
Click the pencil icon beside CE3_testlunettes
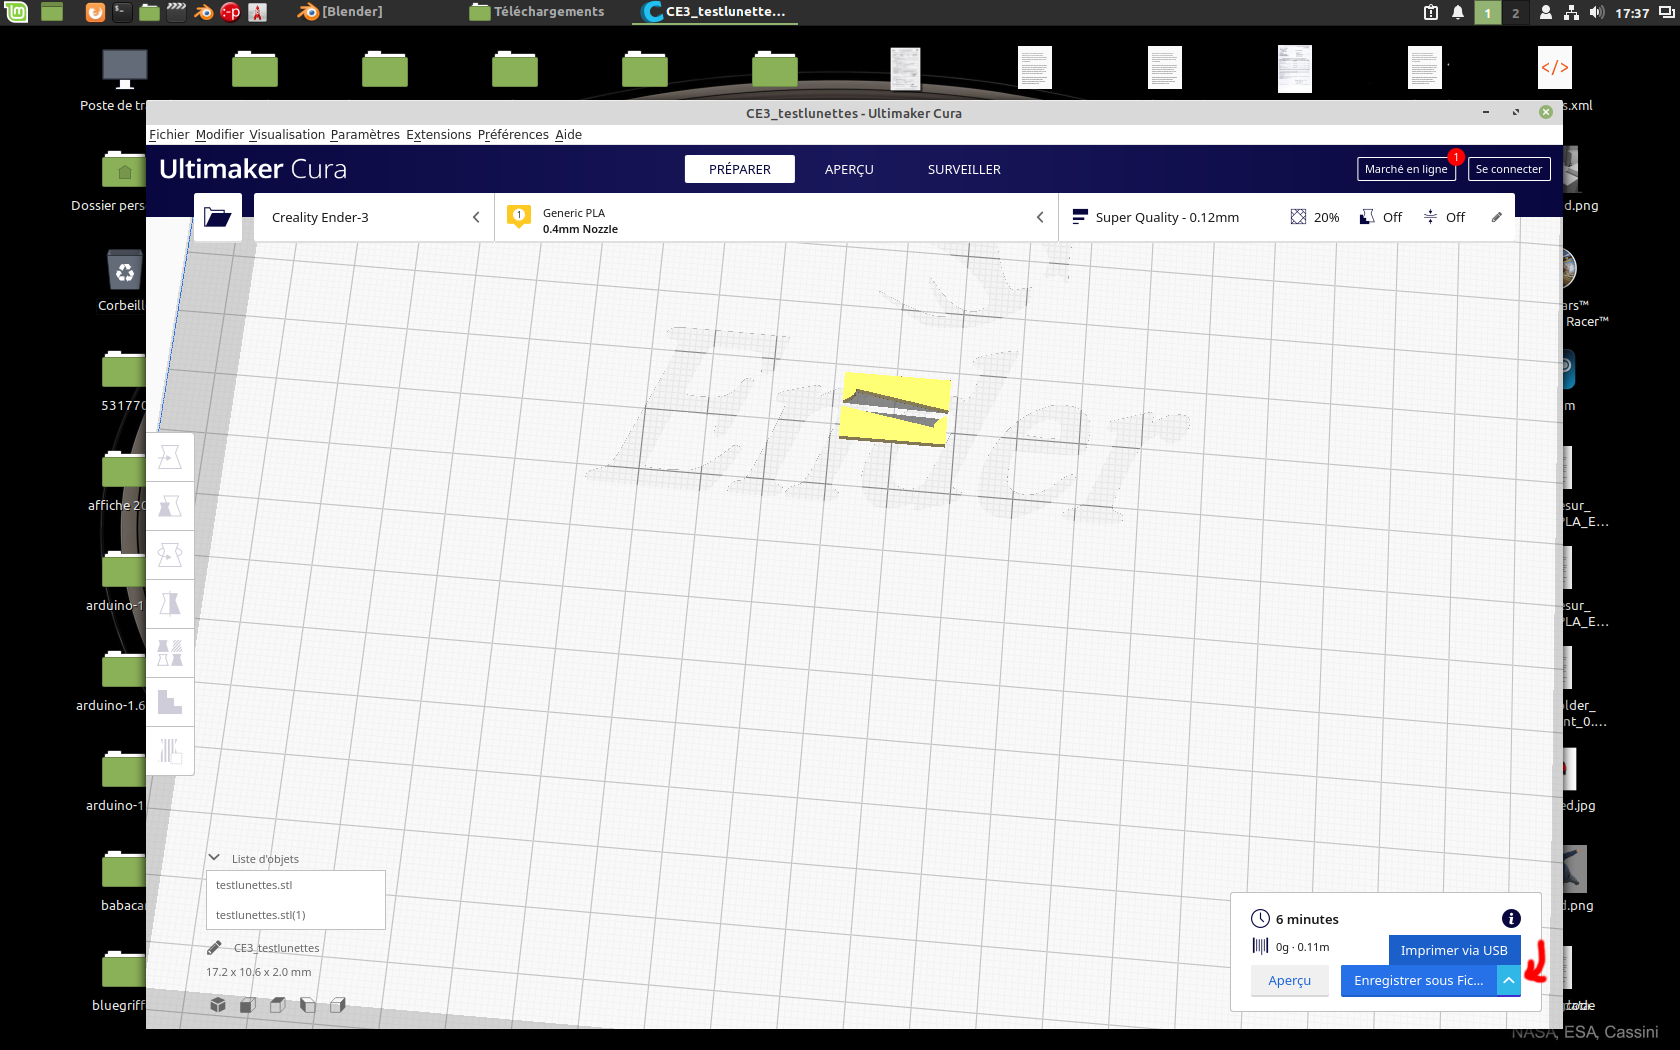pyautogui.click(x=214, y=947)
